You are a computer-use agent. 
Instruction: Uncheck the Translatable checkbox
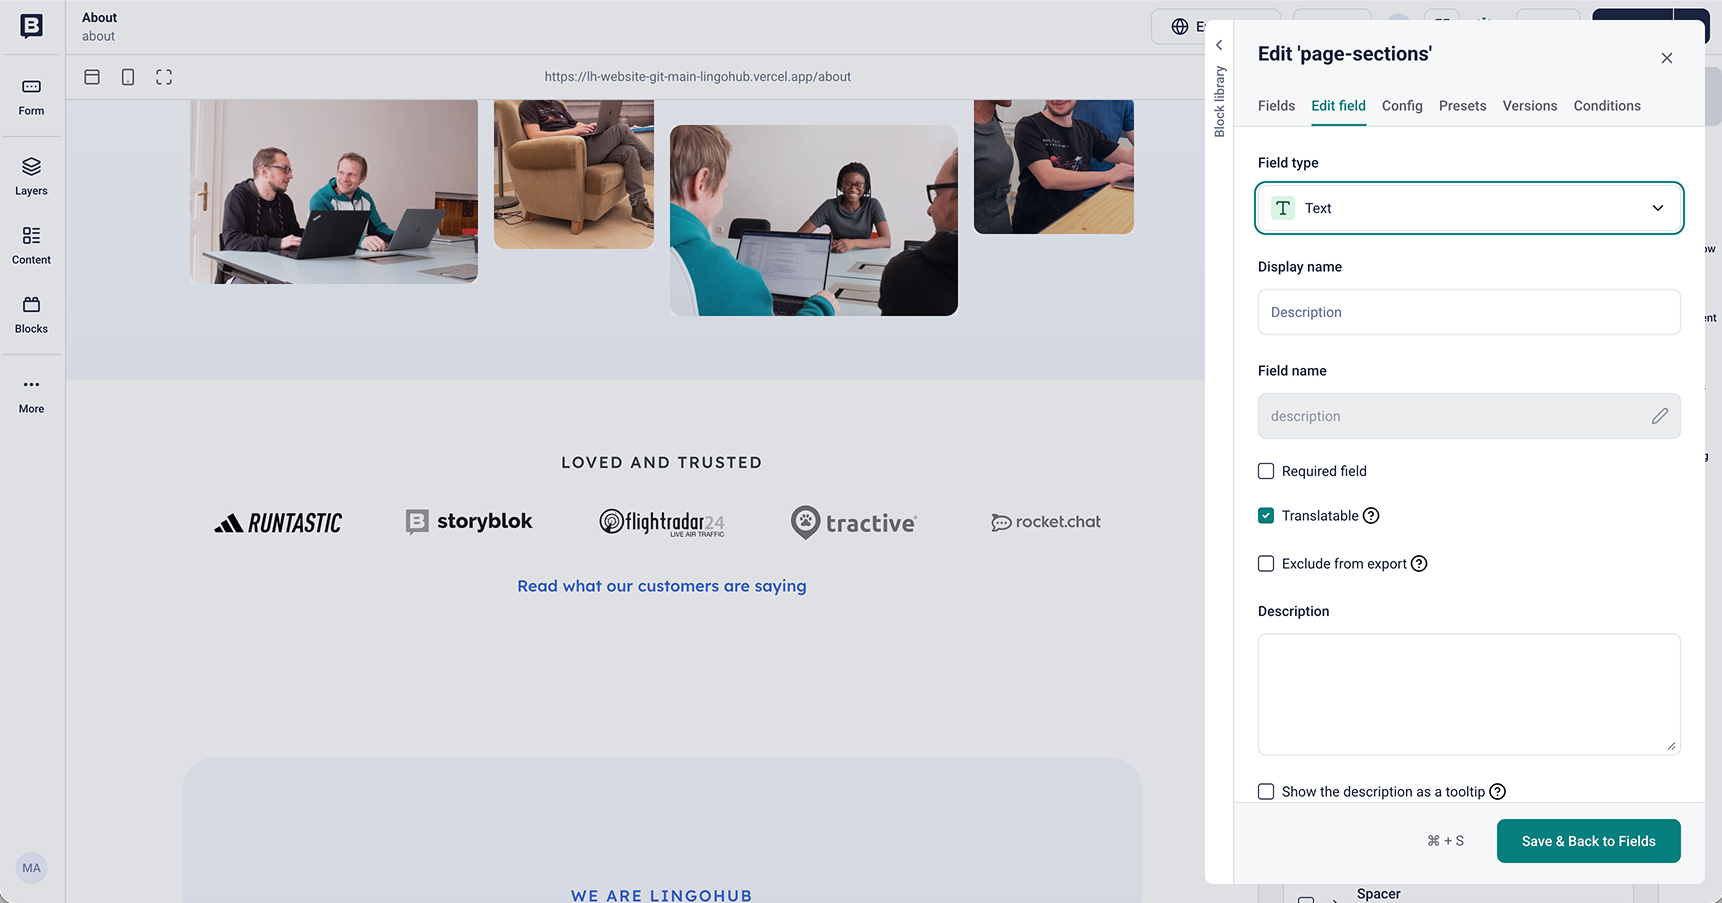coord(1266,516)
